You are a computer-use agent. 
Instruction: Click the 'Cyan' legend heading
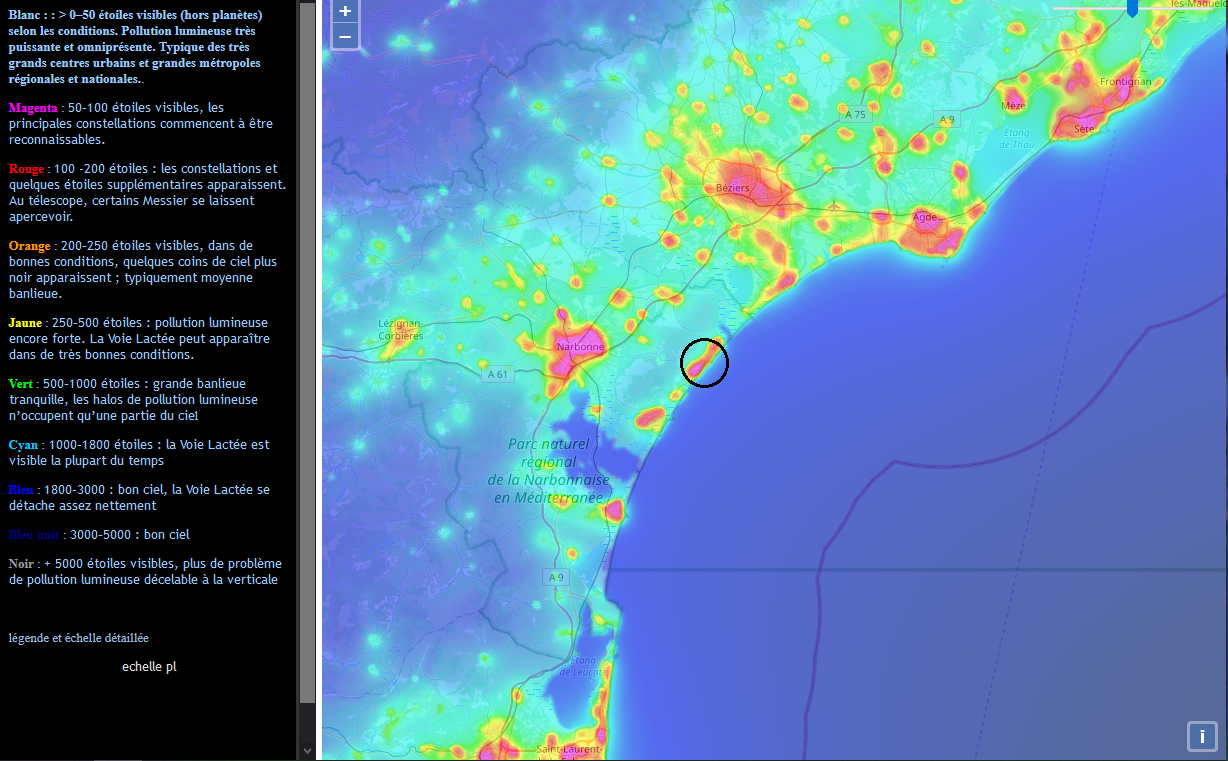(24, 445)
